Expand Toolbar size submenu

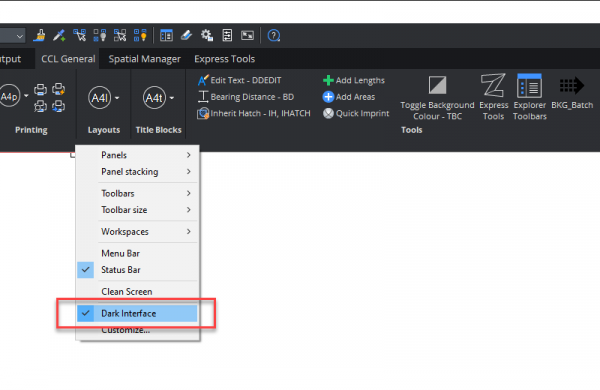pos(138,210)
